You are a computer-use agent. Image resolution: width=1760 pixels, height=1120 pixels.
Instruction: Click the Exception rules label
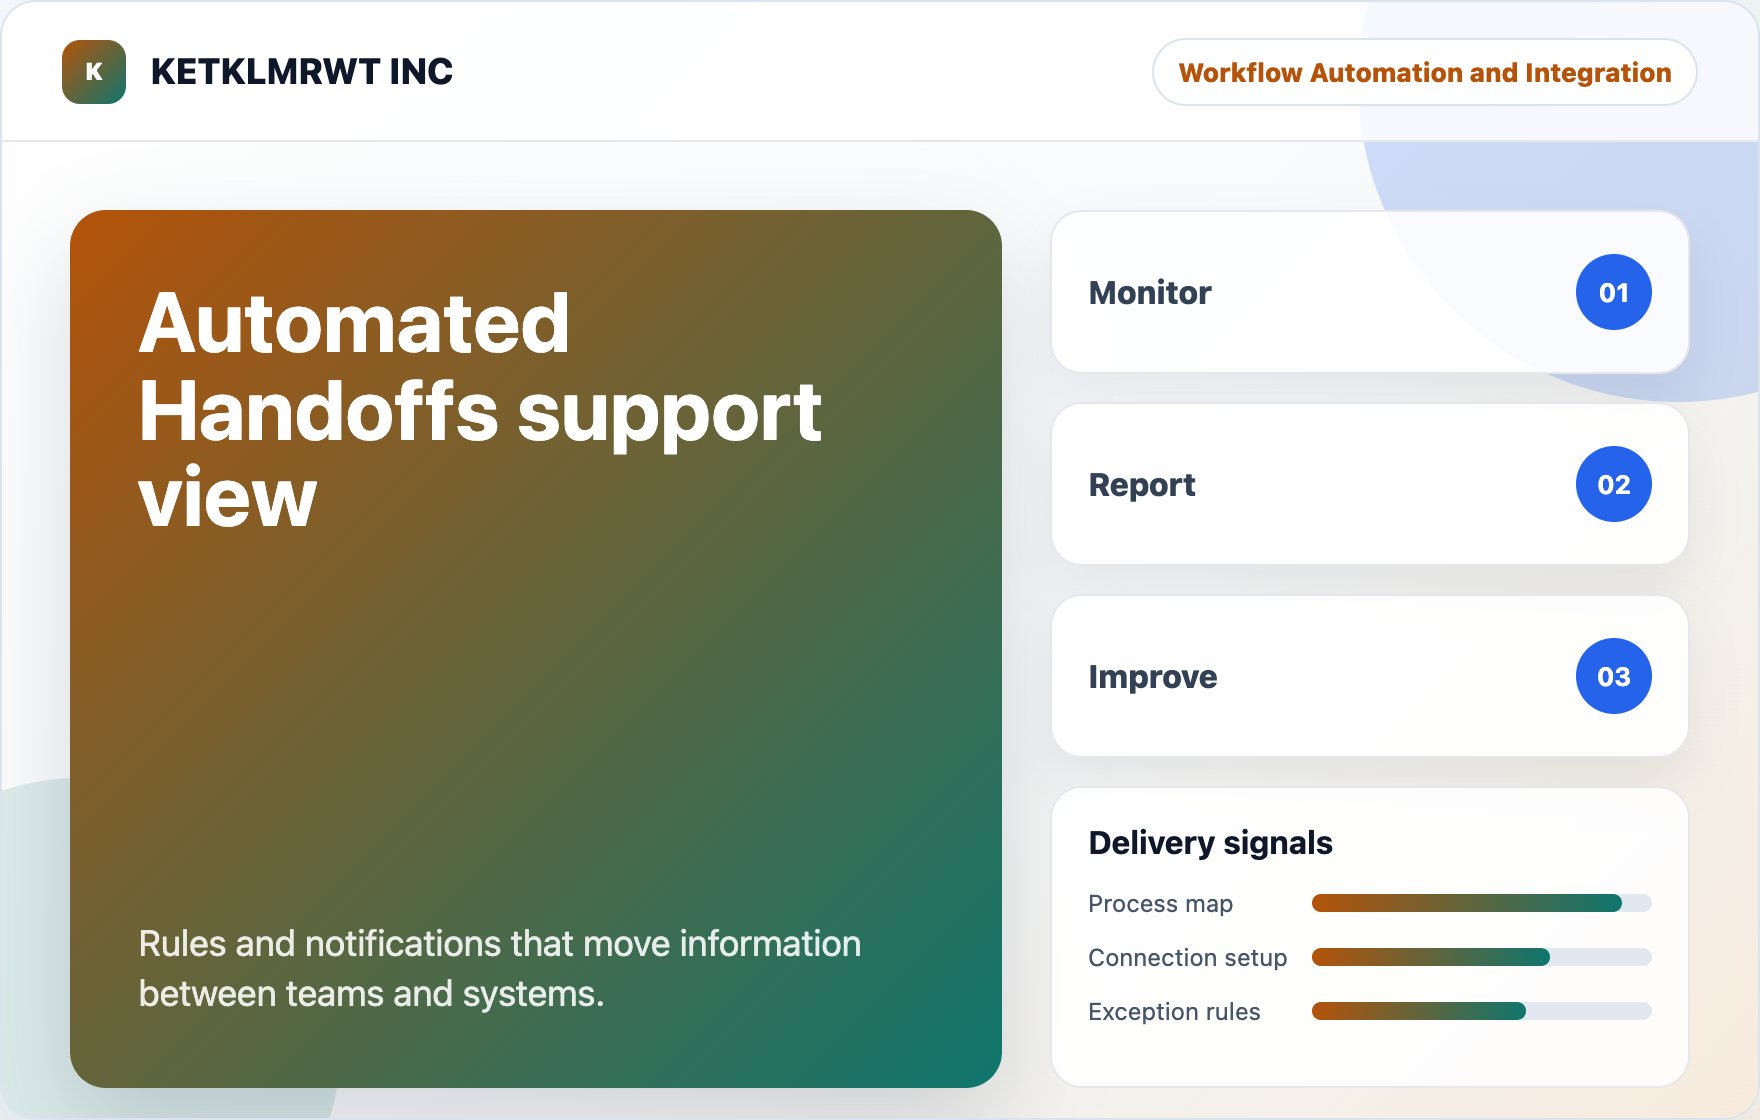1174,1012
